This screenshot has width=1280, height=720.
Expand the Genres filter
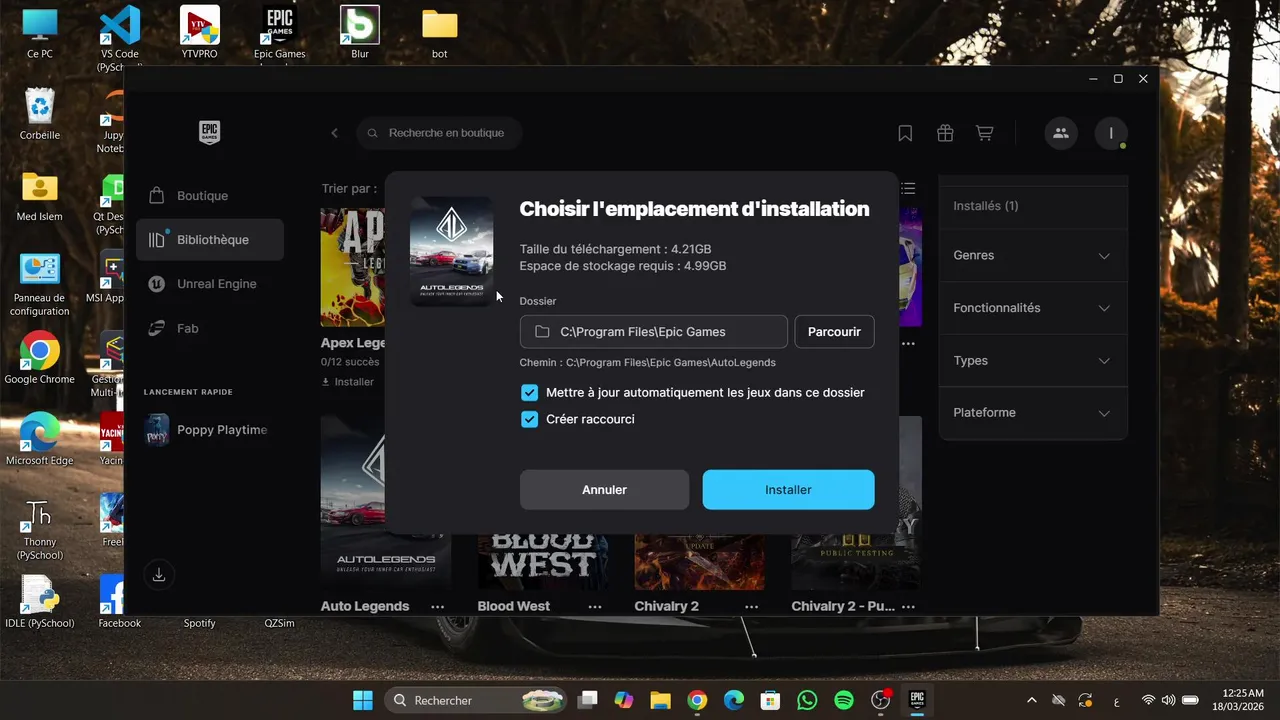tap(1032, 256)
